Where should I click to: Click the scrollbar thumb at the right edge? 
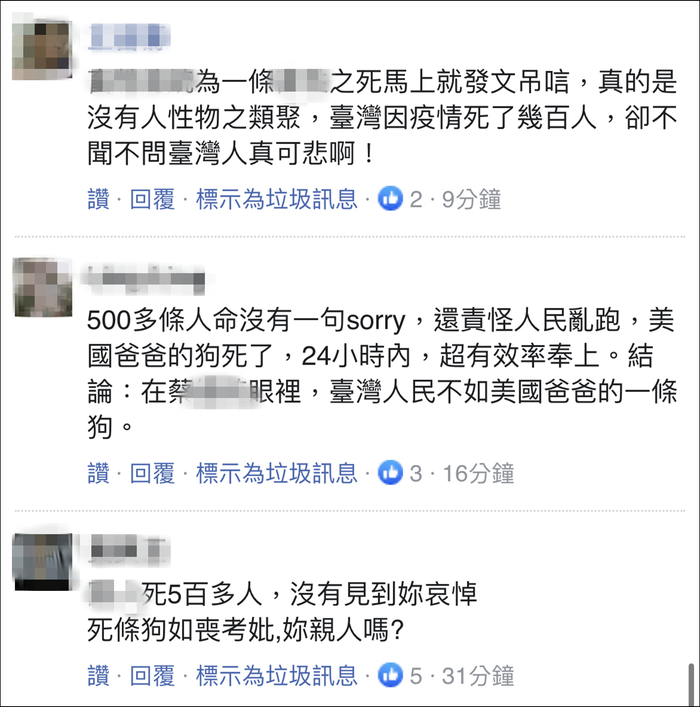point(691,683)
